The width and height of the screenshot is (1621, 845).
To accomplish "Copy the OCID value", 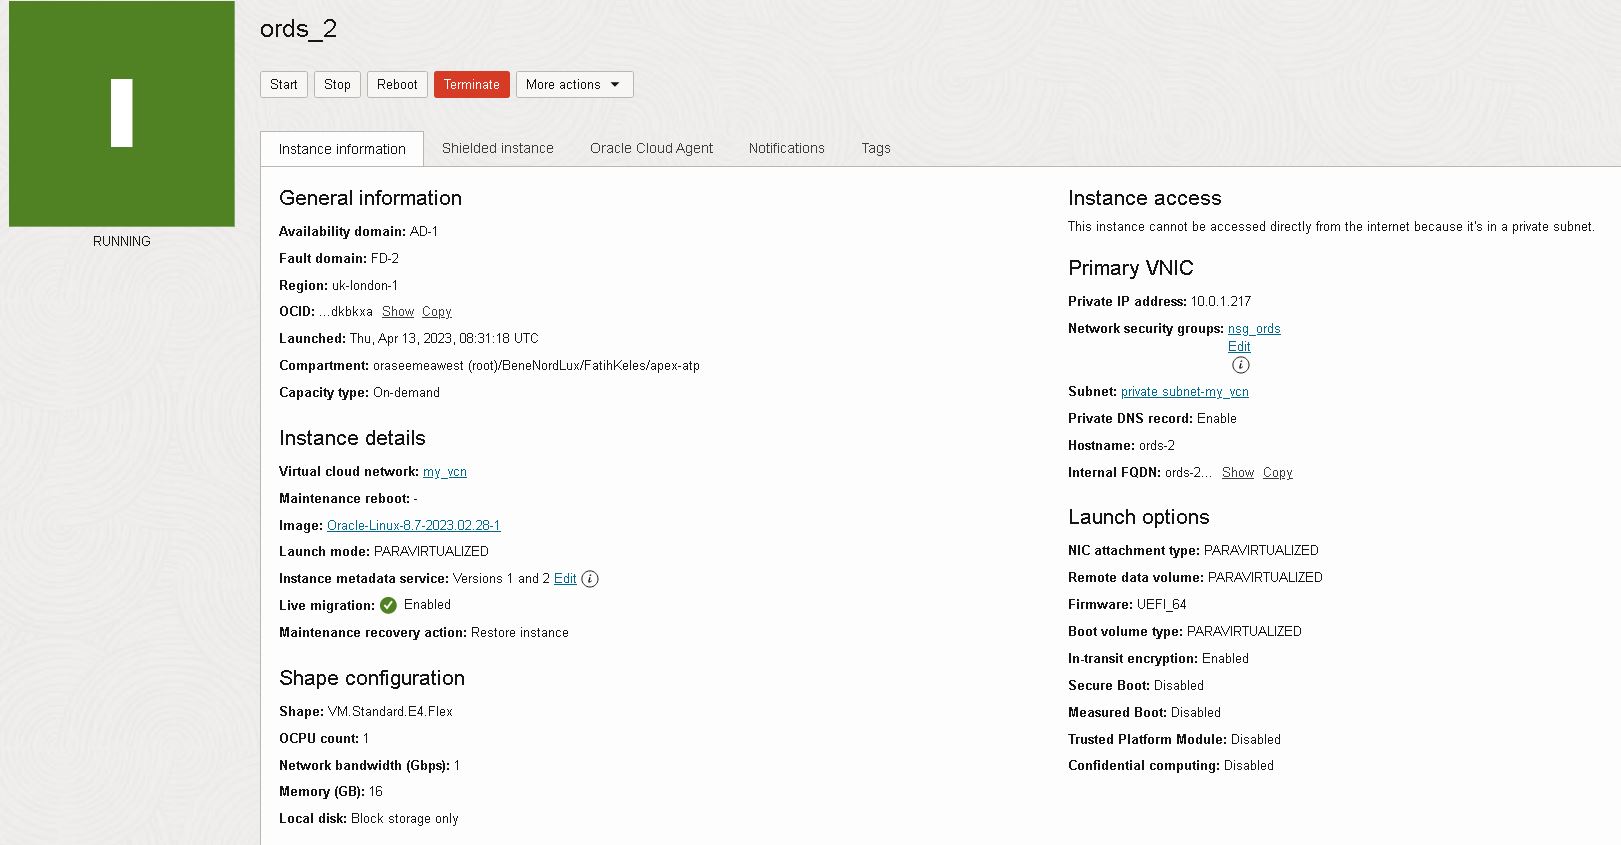I will (437, 312).
